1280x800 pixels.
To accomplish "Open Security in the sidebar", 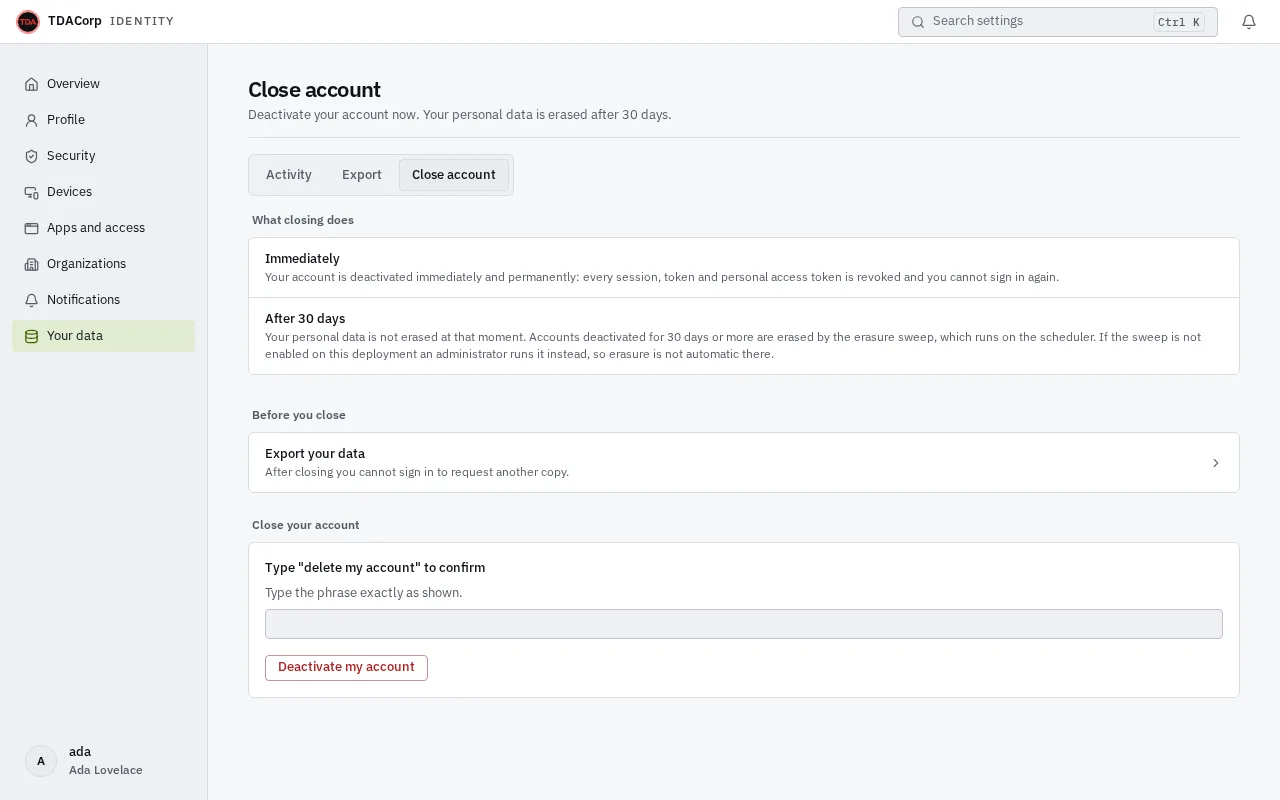I will click(104, 156).
